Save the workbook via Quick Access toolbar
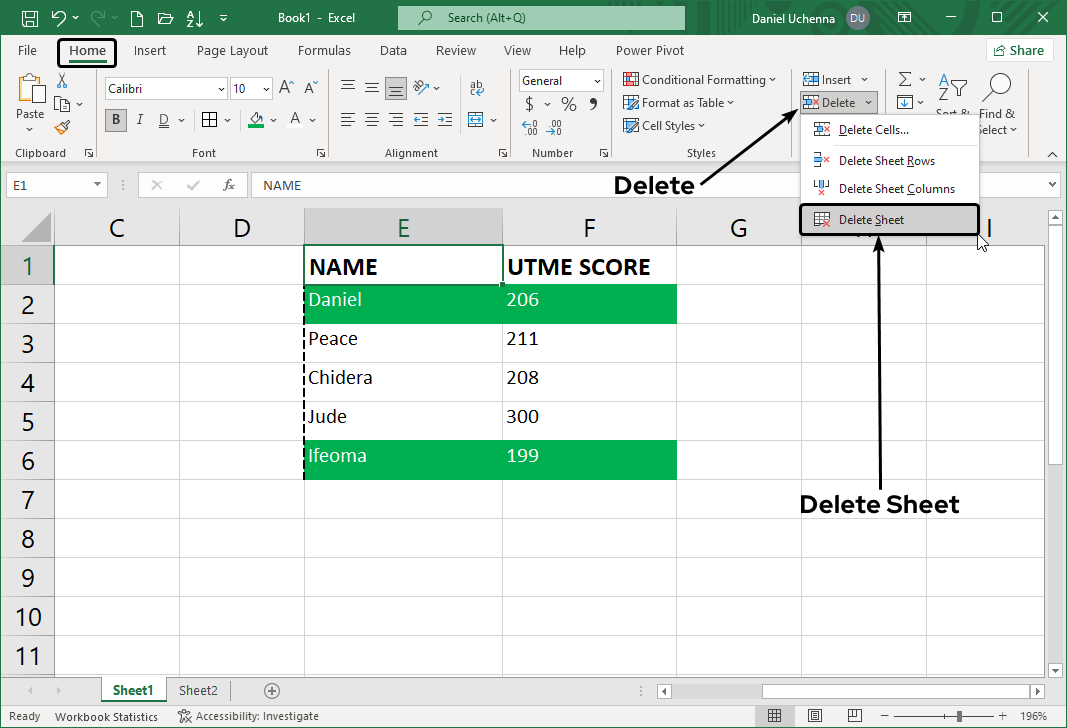Screen dimensions: 1067x728 coord(28,17)
